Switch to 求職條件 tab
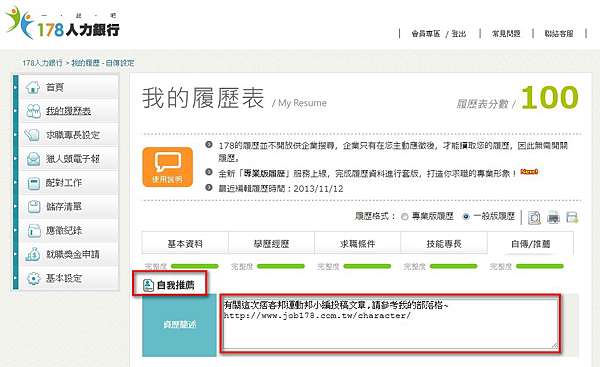600x367 pixels. pos(357,243)
